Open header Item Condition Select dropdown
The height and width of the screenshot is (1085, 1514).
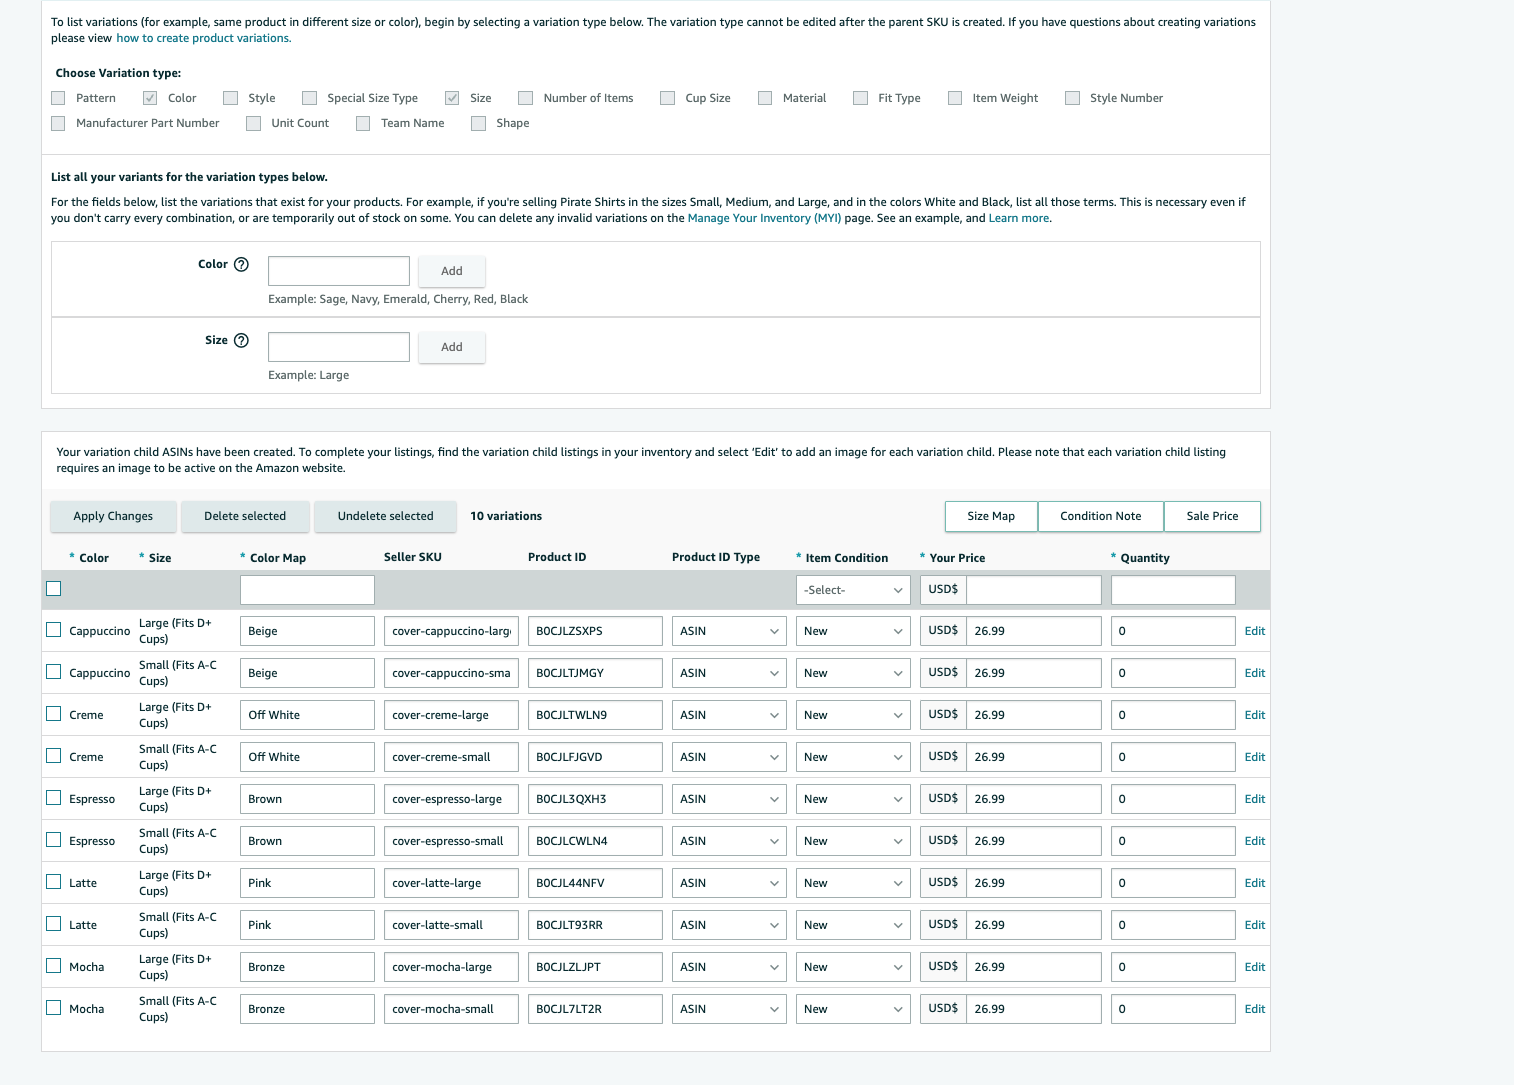(x=853, y=590)
